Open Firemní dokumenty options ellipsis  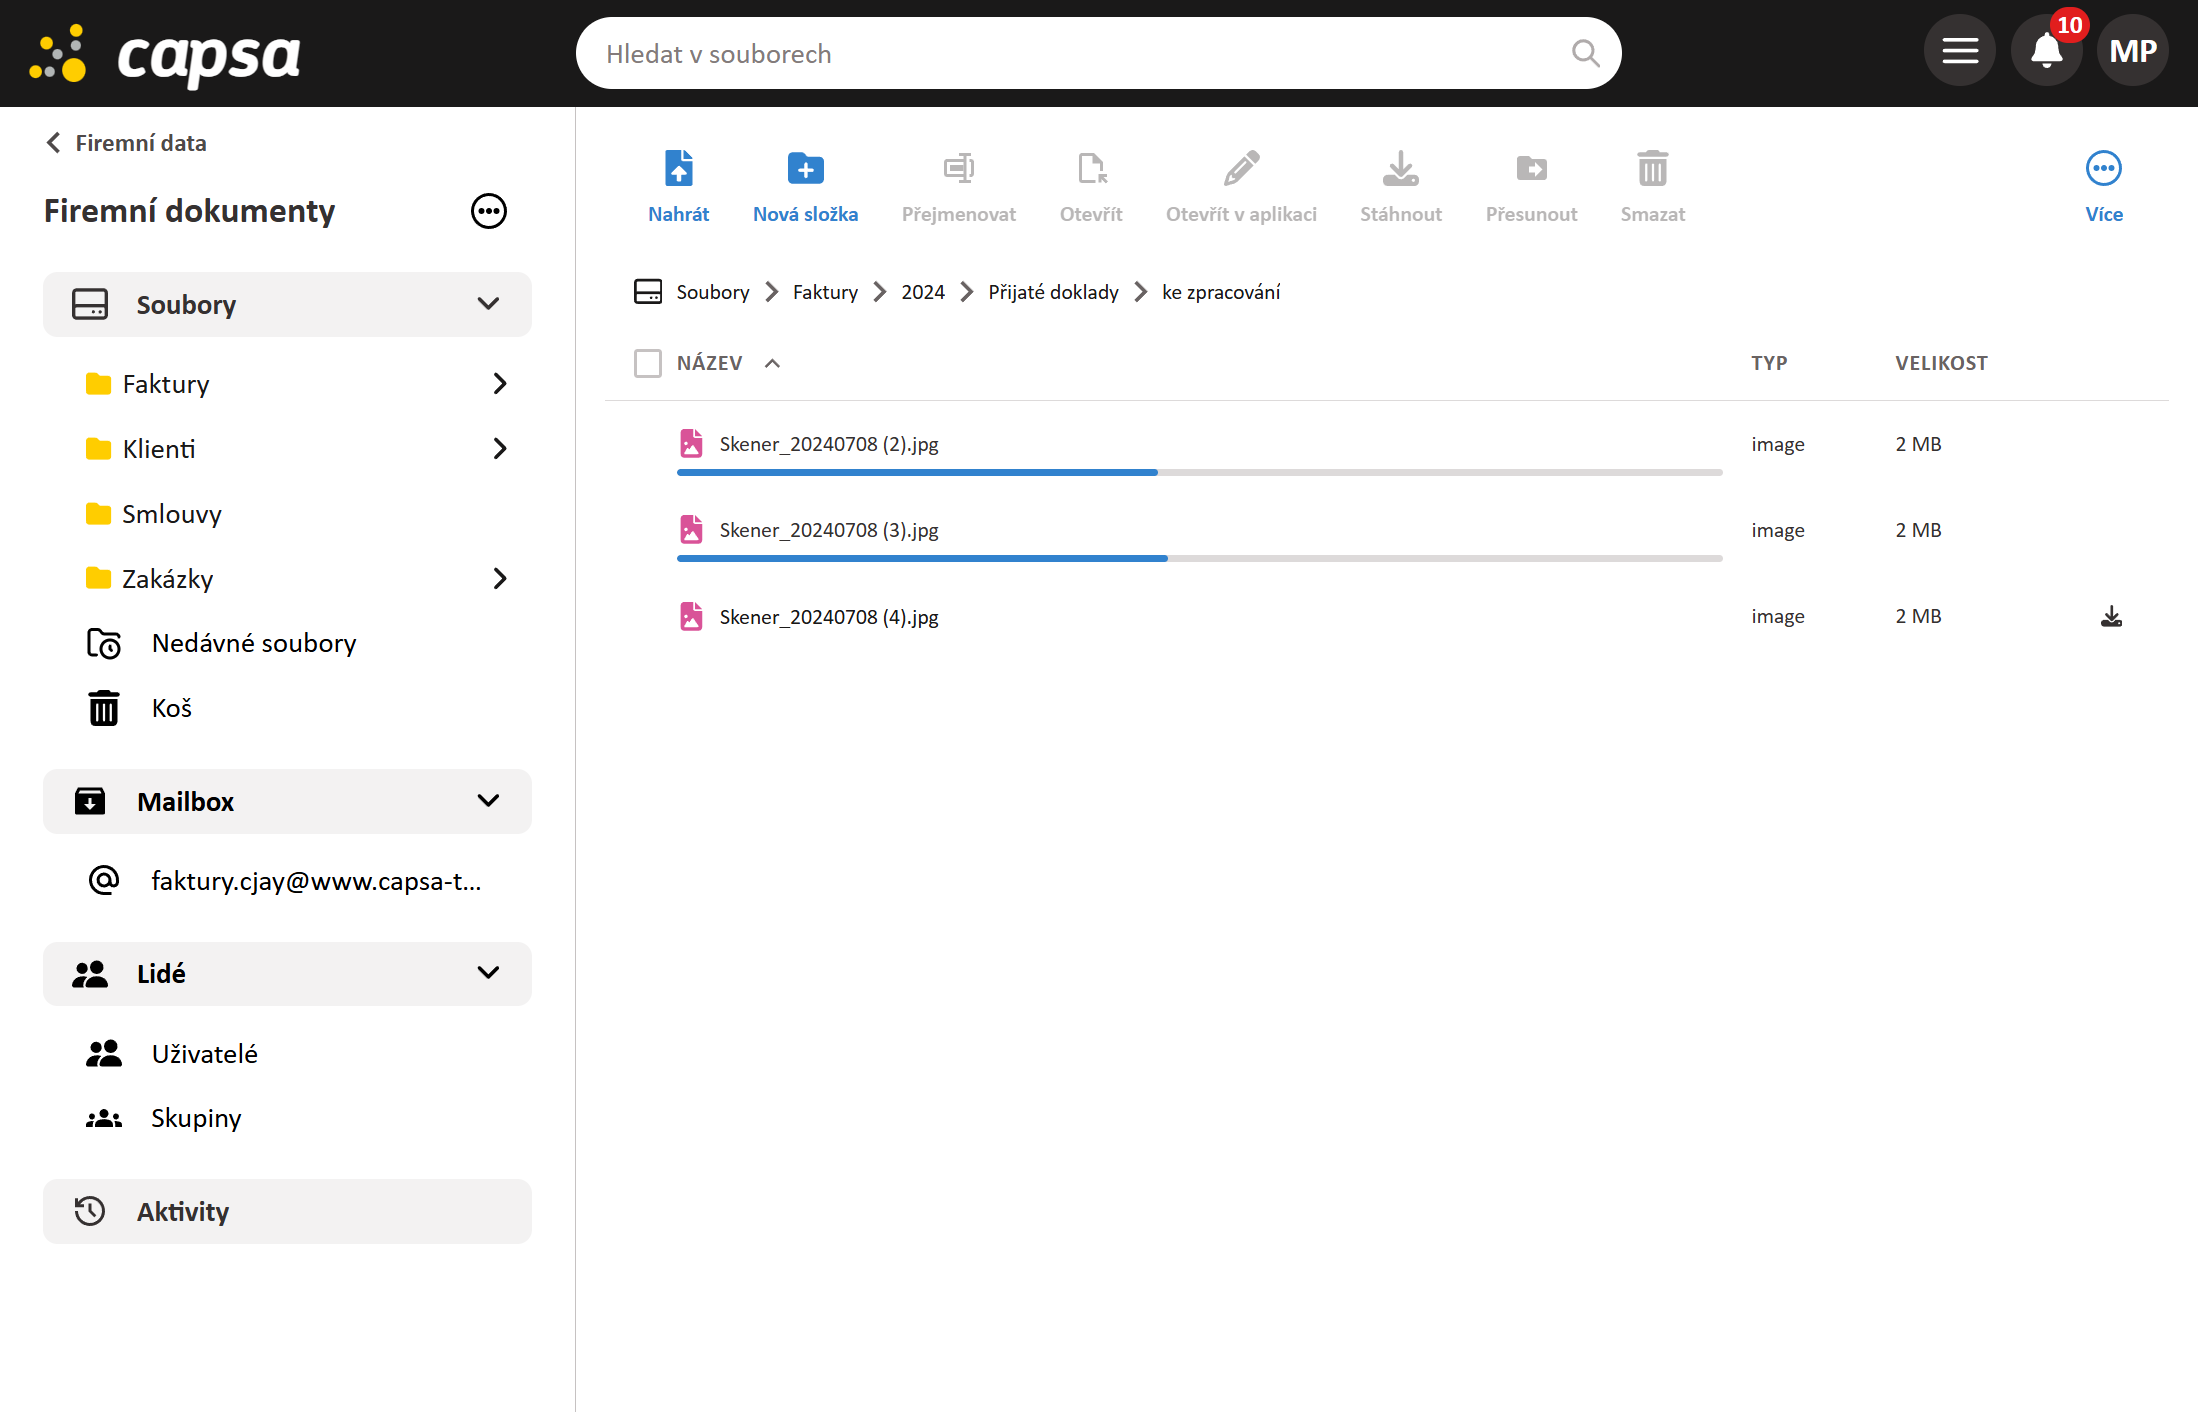[x=489, y=211]
